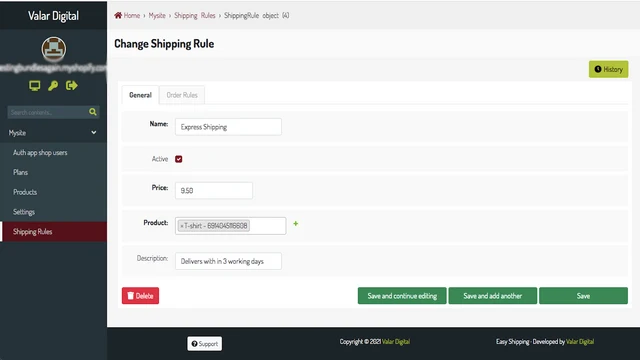Click the monitor icon in sidebar
Viewport: 640px width, 360px height.
35,86
